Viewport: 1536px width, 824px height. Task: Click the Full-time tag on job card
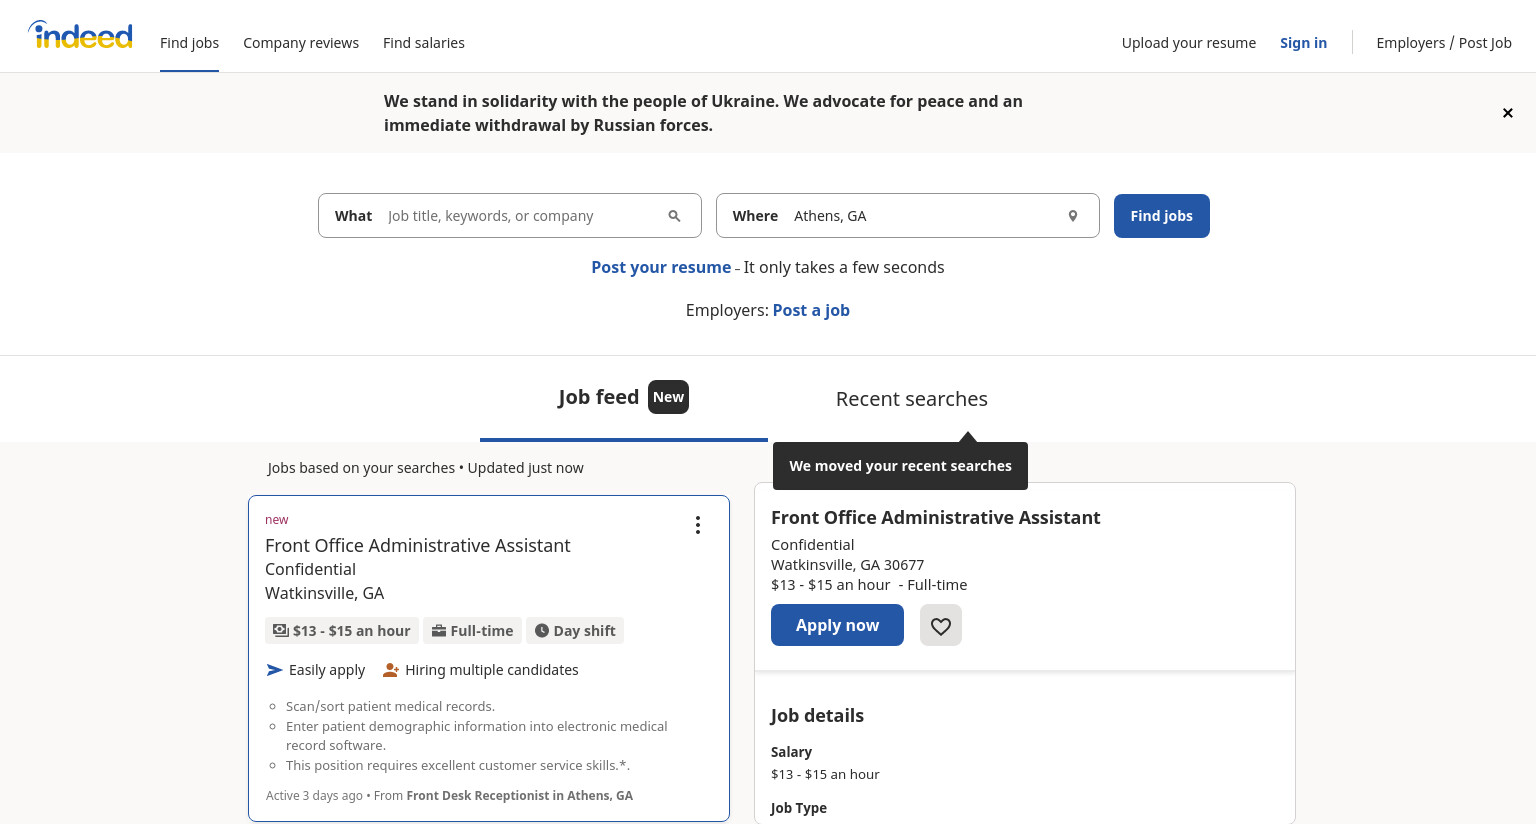pyautogui.click(x=472, y=631)
